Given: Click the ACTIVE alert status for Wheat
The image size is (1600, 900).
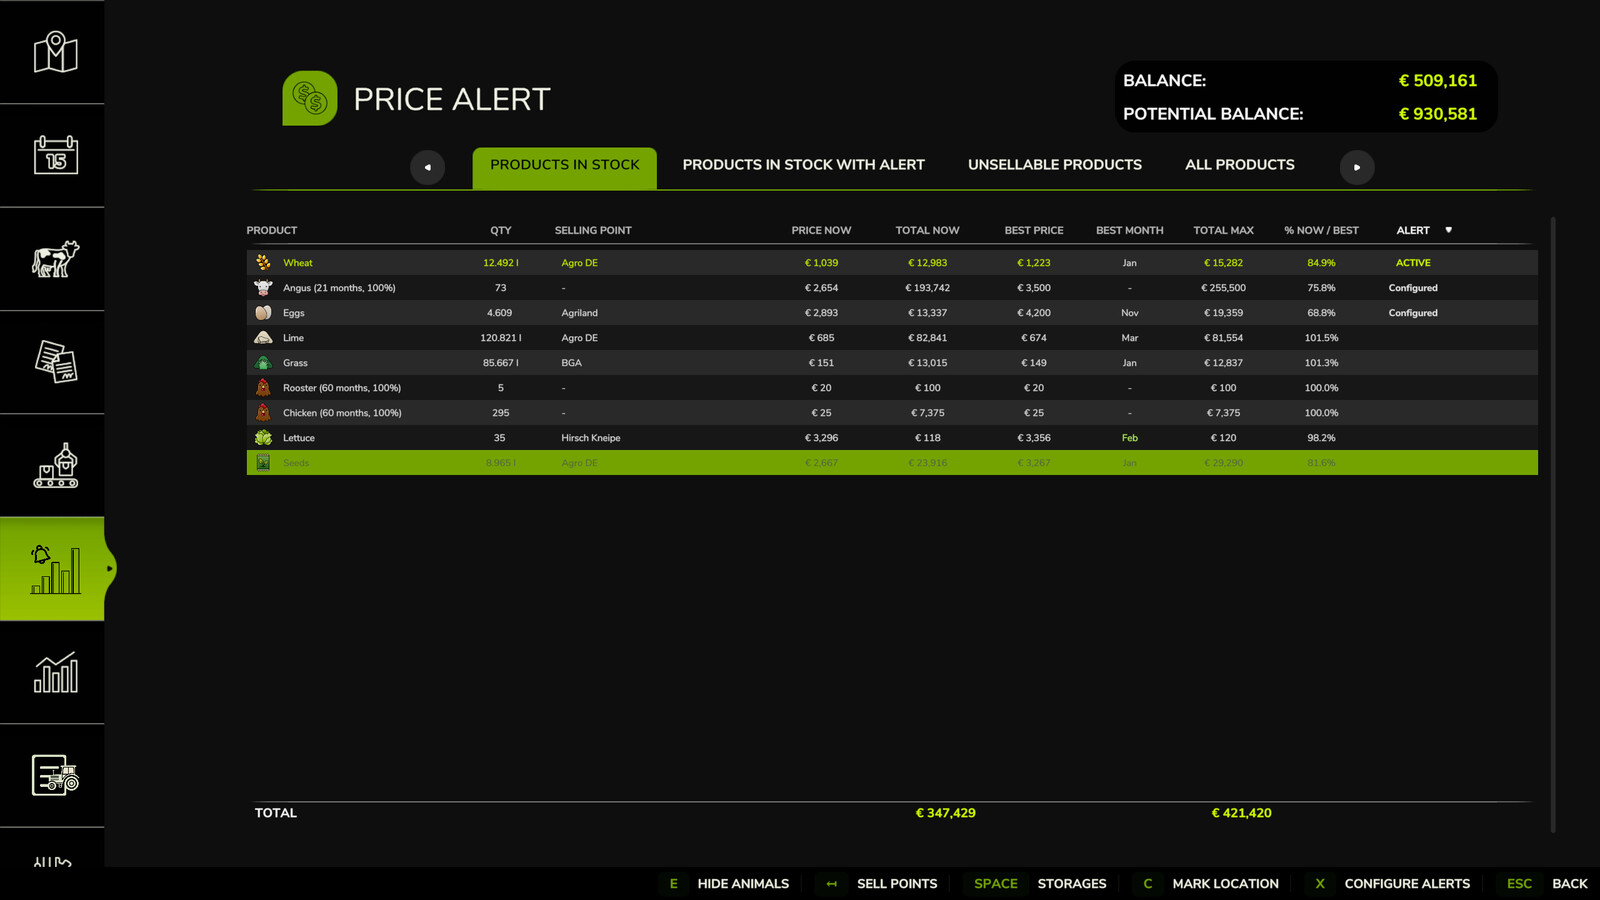Looking at the screenshot, I should [1413, 263].
